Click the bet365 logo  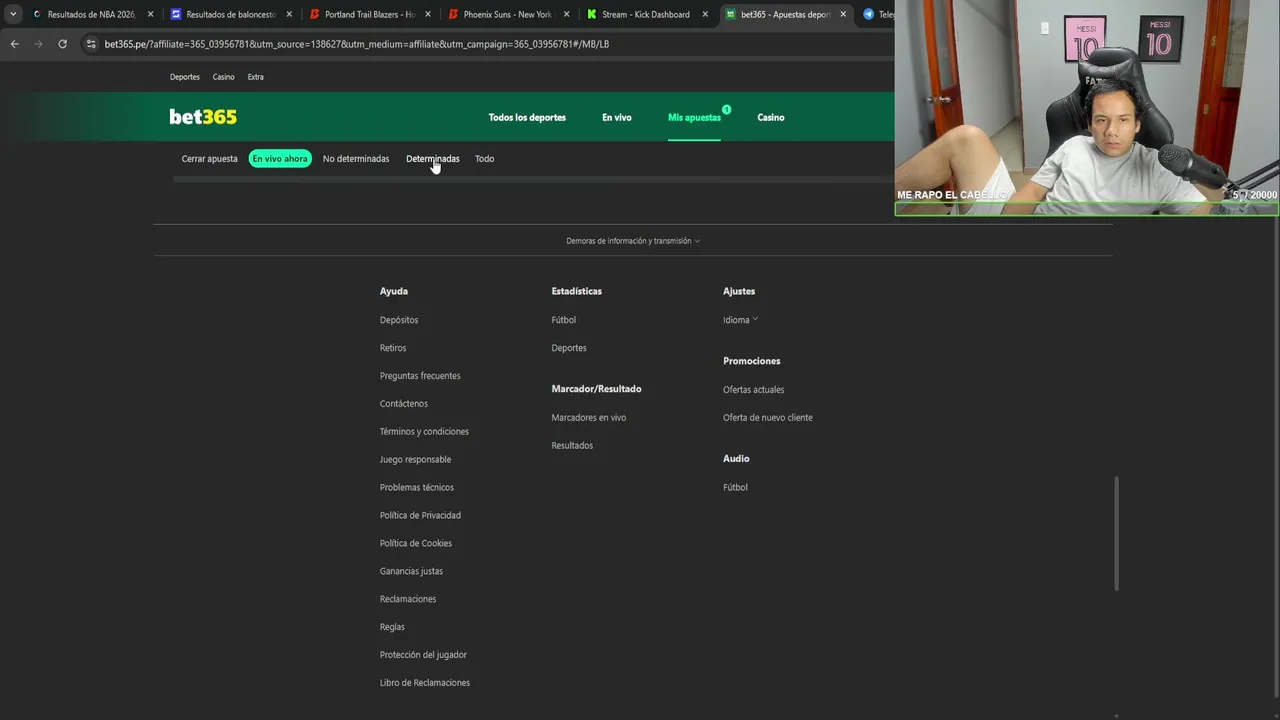203,117
